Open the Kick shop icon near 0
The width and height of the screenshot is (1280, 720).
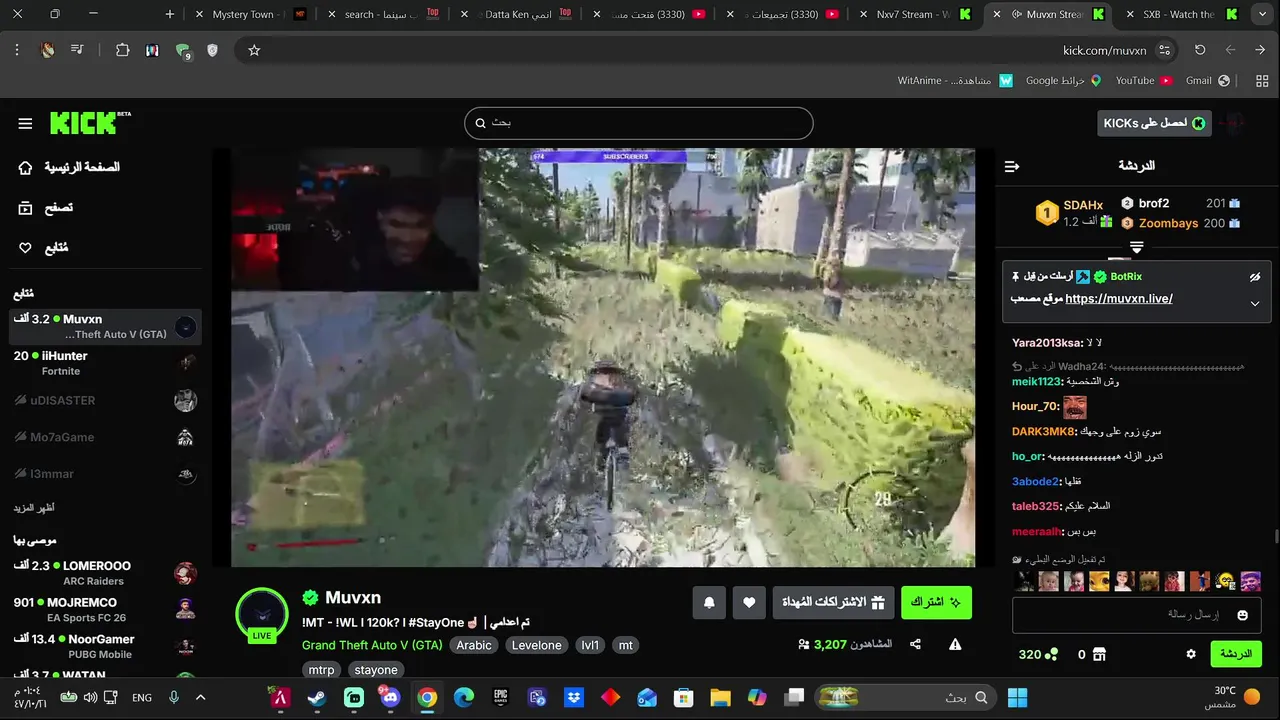click(x=1099, y=655)
